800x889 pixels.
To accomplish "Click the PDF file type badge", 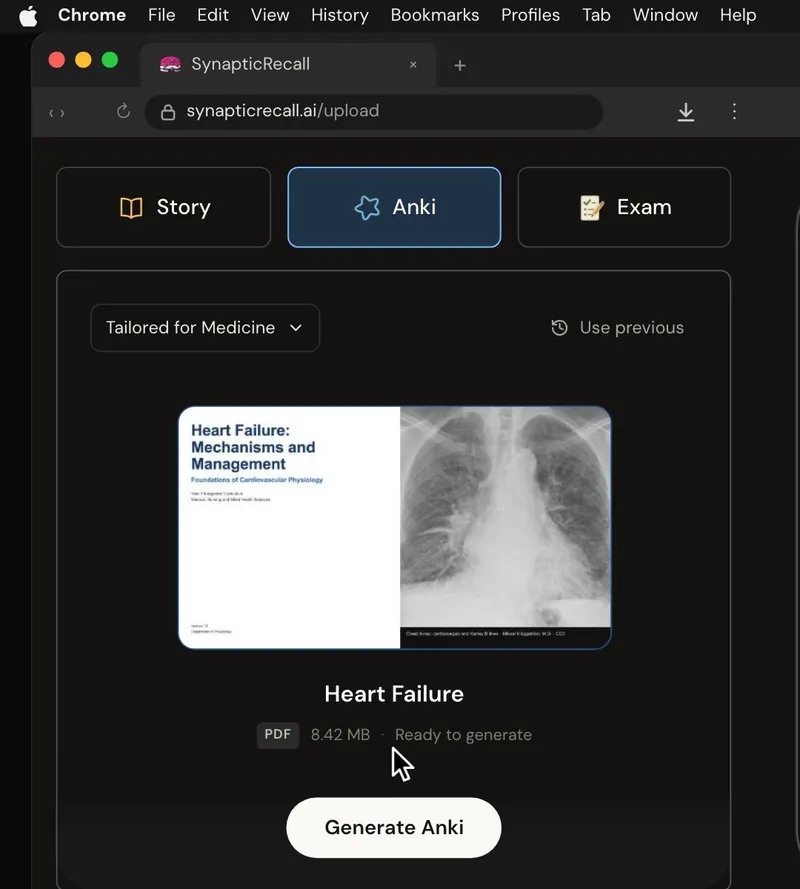I will tap(278, 735).
